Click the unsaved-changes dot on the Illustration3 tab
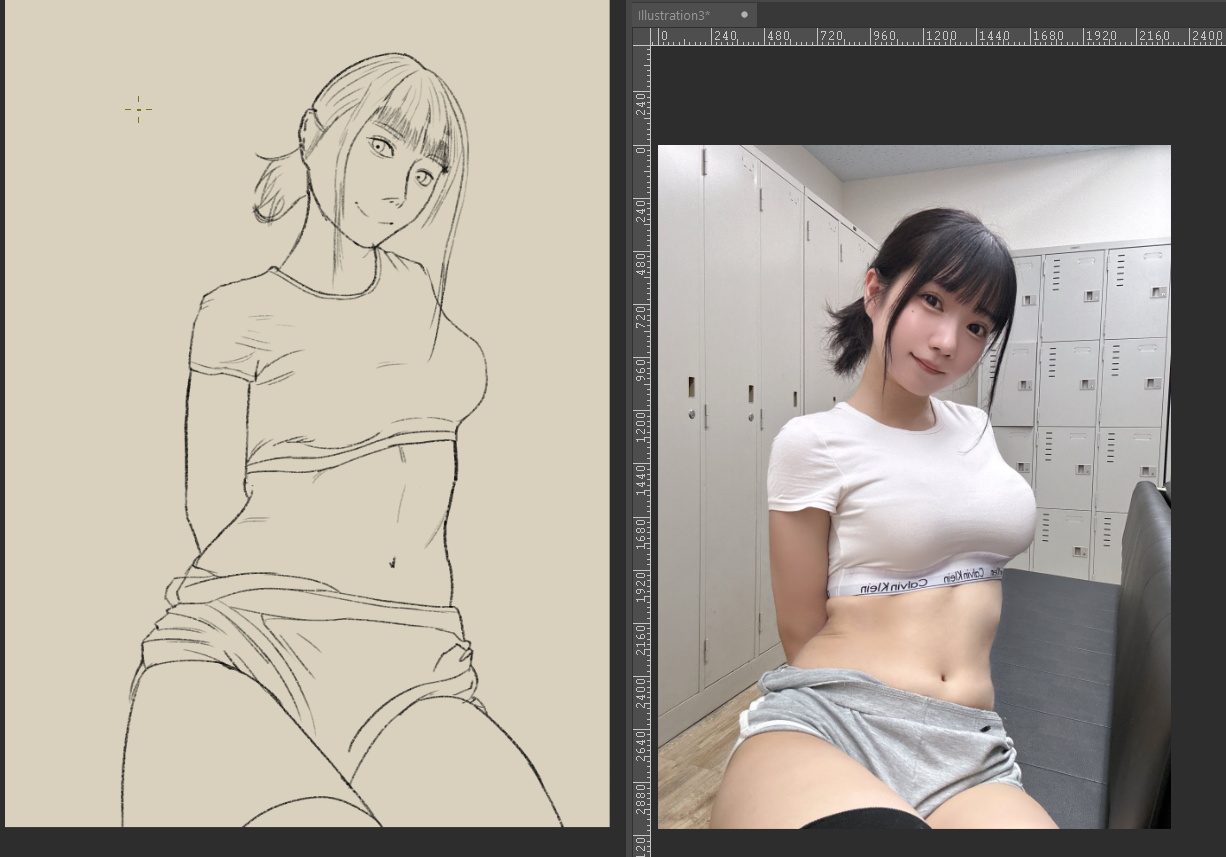The width and height of the screenshot is (1226, 857). click(x=744, y=15)
